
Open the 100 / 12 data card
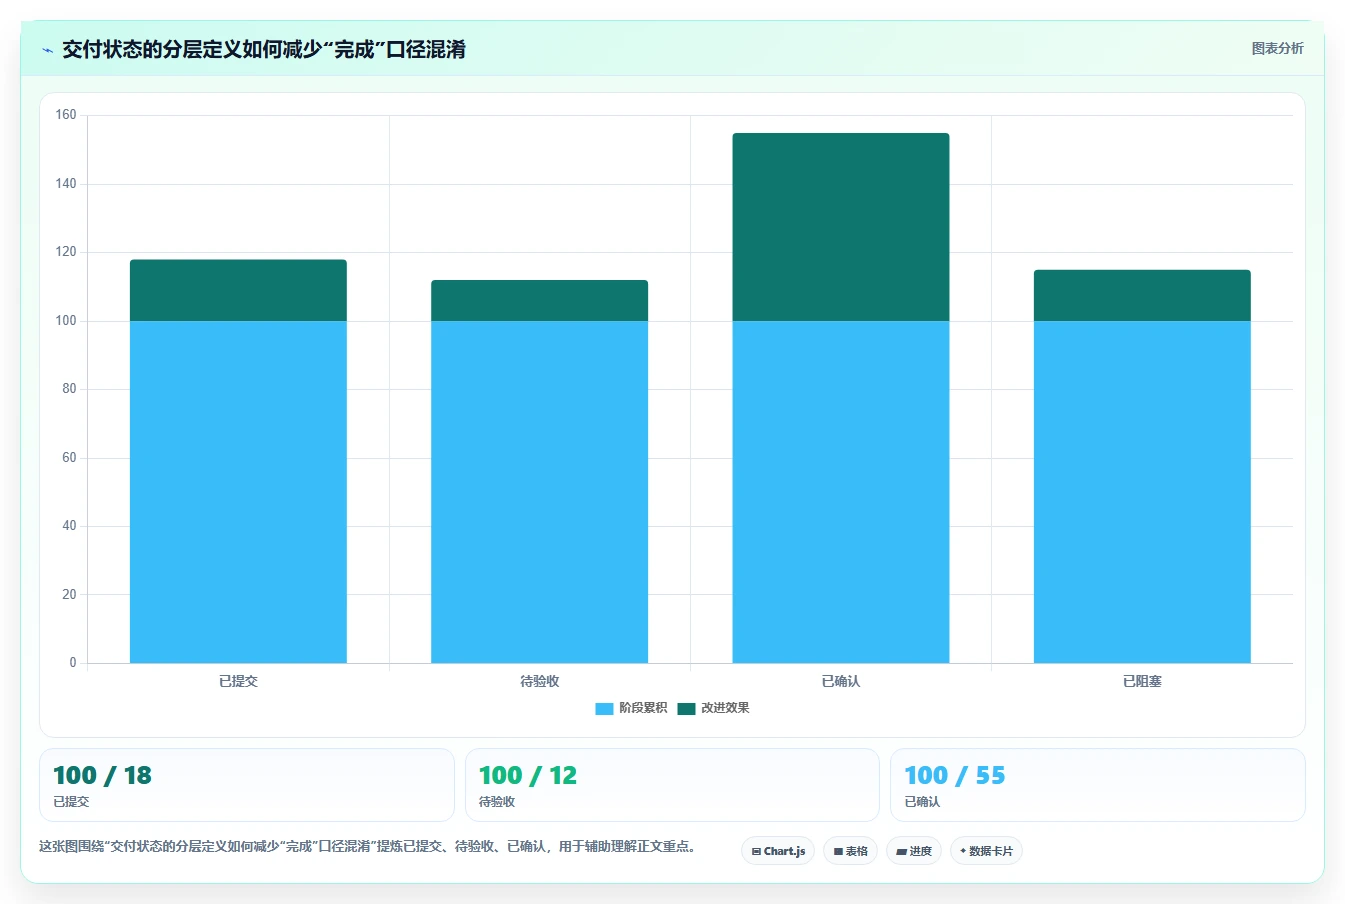point(672,785)
